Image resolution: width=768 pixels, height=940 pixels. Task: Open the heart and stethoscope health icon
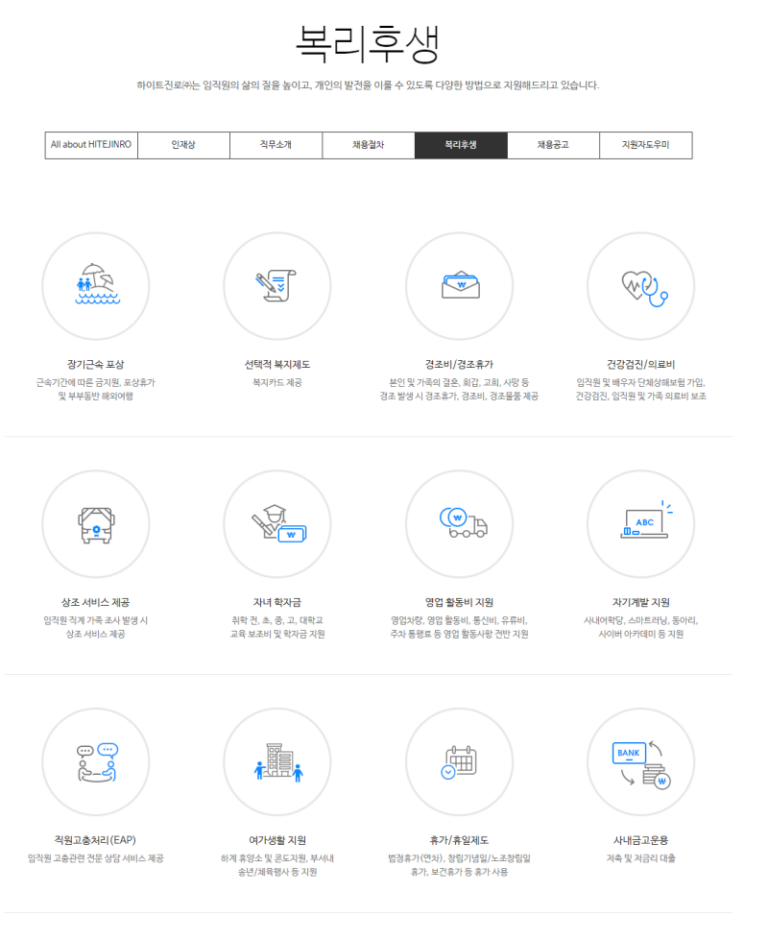[x=641, y=285]
